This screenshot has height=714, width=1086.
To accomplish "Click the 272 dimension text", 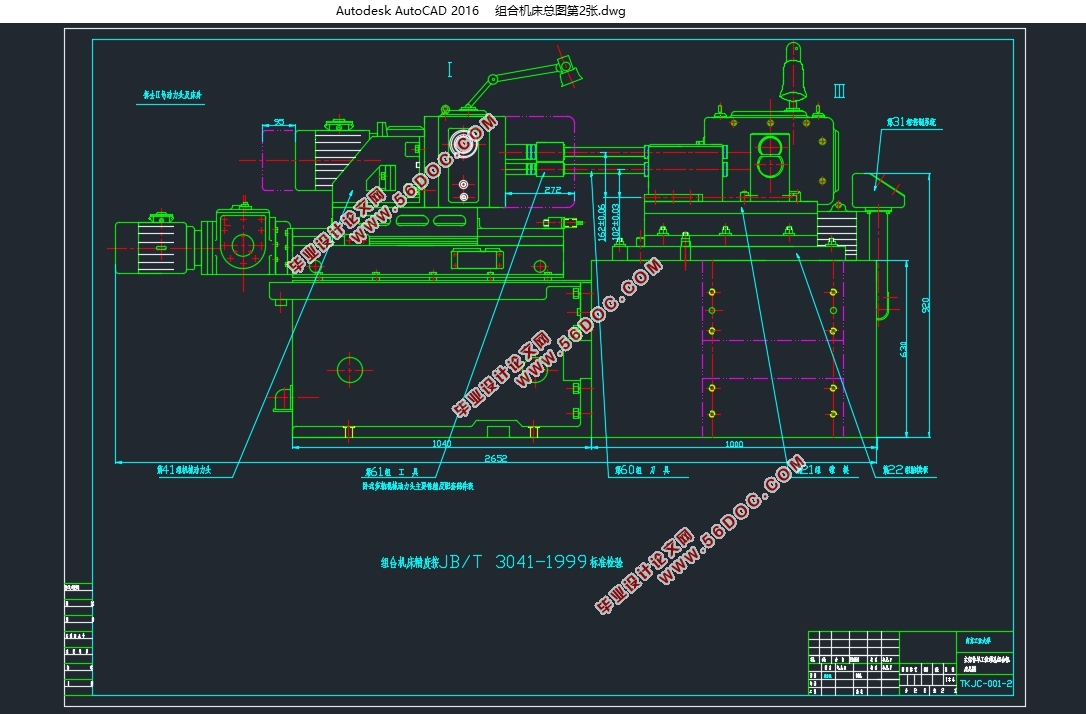I will (552, 190).
